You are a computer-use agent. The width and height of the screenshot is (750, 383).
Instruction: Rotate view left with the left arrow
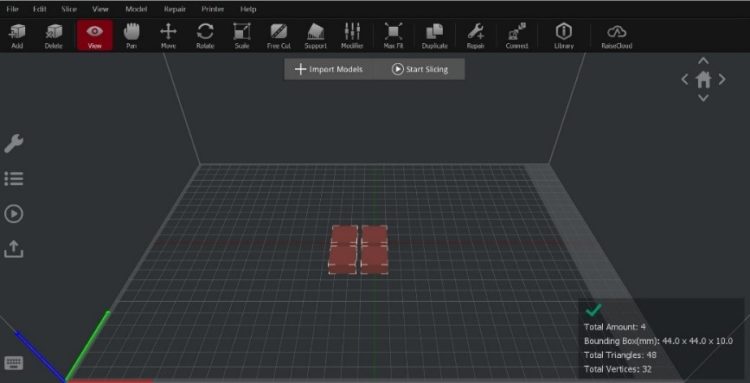[x=685, y=79]
